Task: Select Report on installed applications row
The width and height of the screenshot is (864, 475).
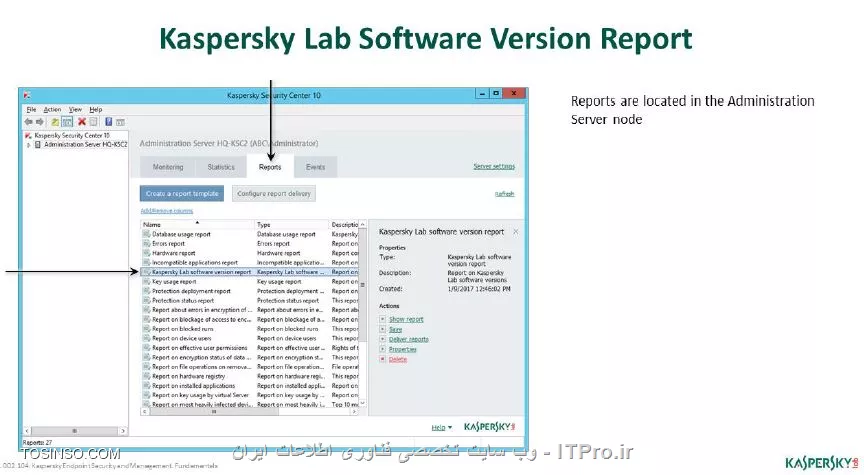Action: [x=250, y=386]
